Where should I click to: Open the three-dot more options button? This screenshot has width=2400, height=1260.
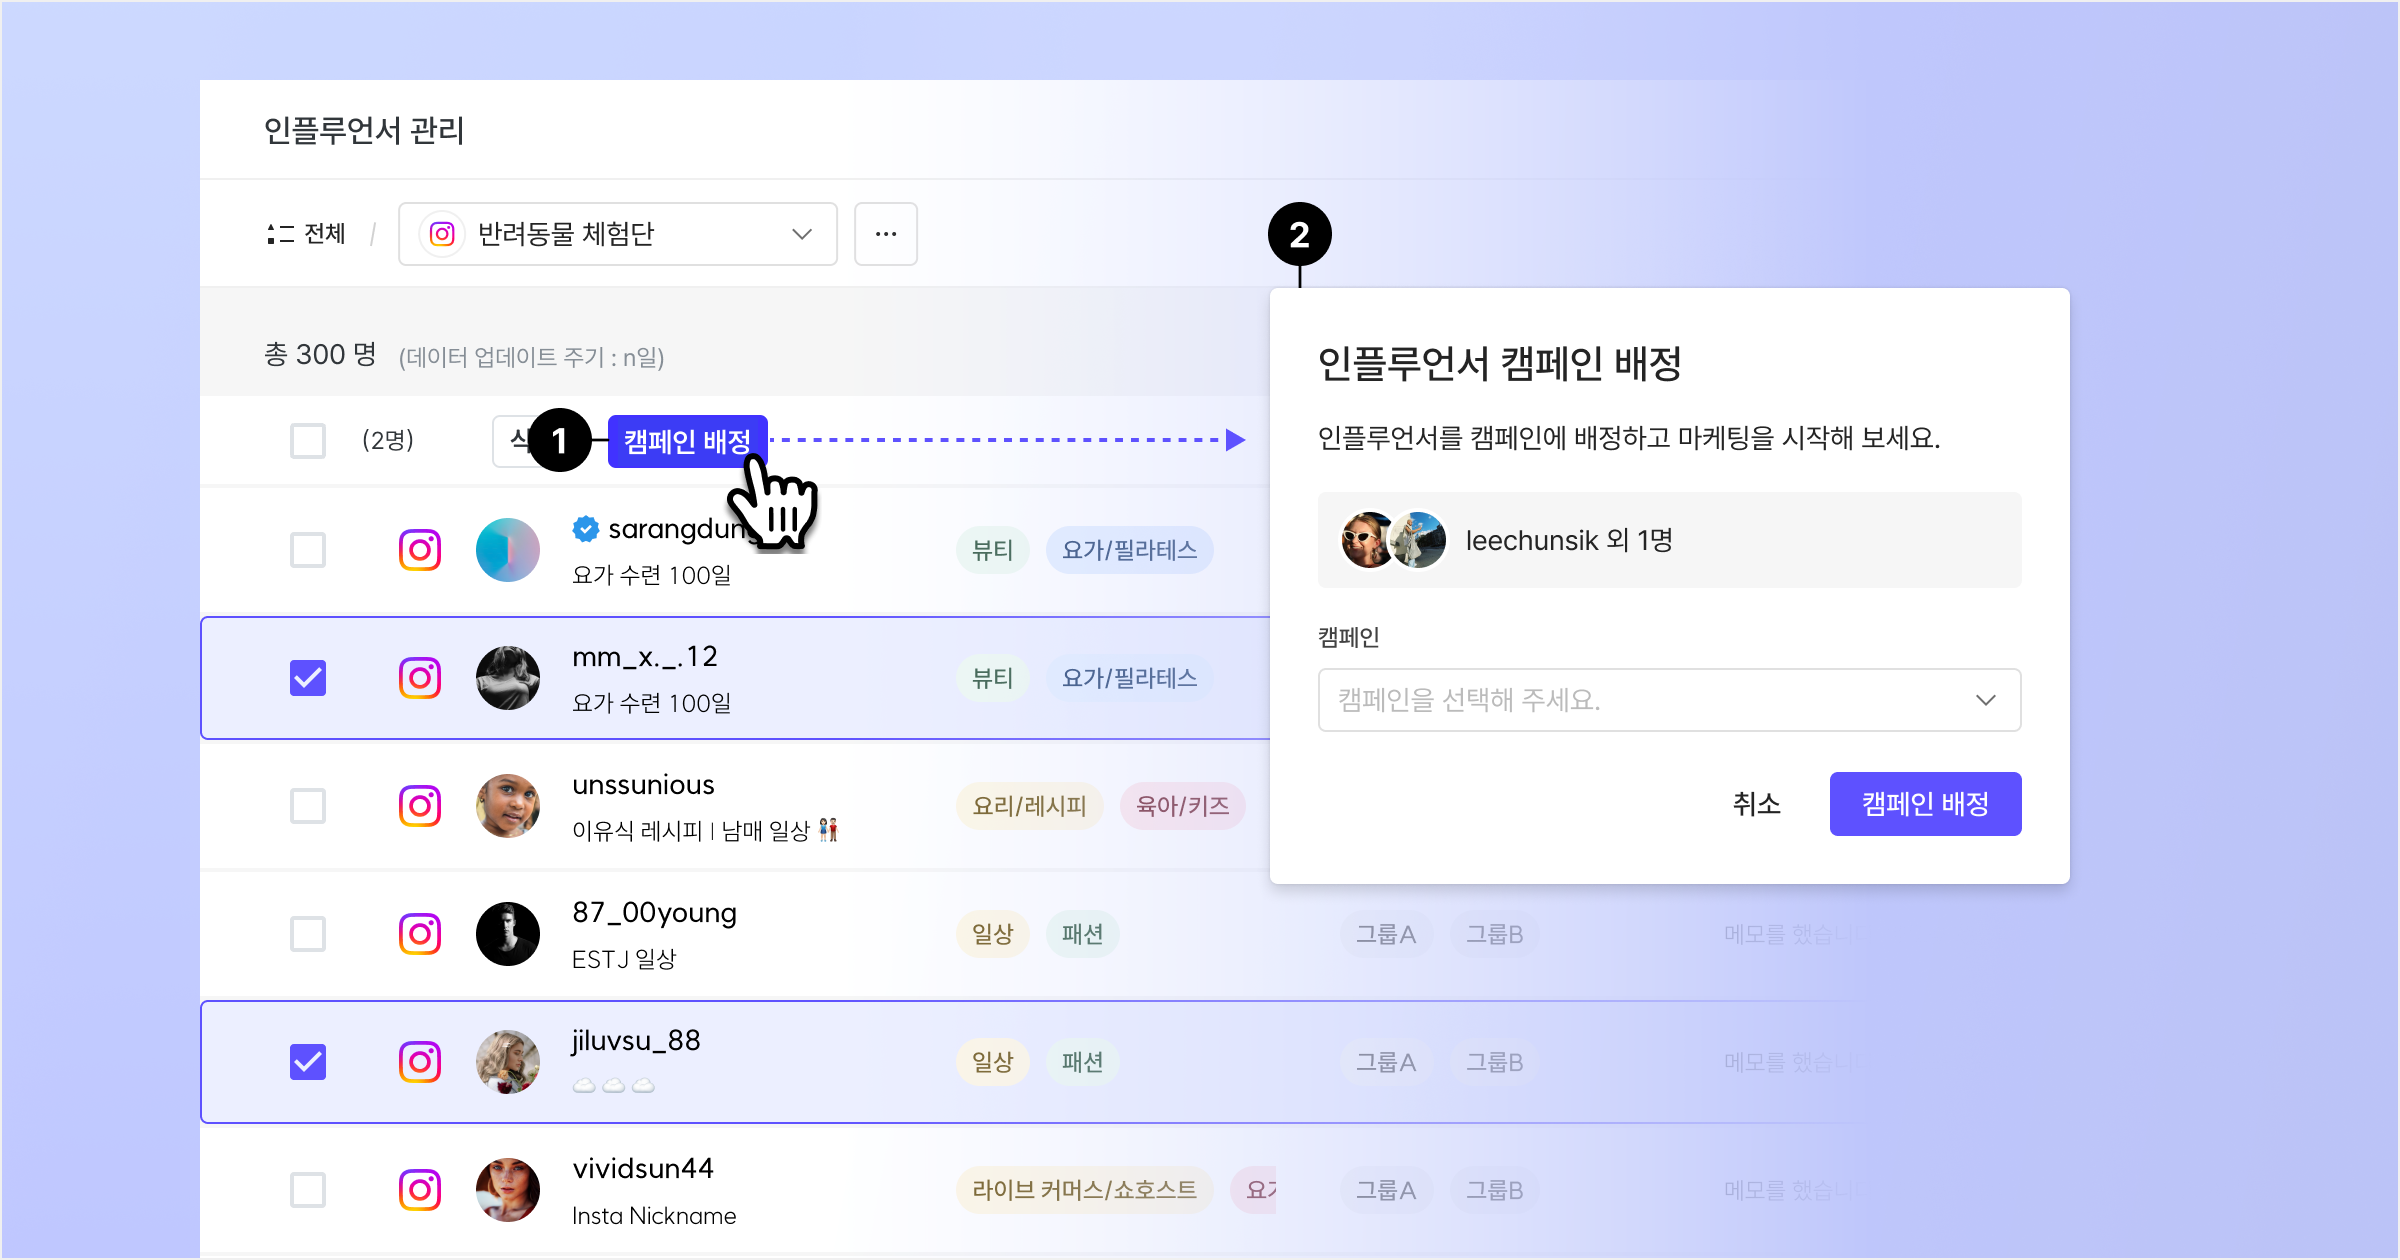[885, 234]
